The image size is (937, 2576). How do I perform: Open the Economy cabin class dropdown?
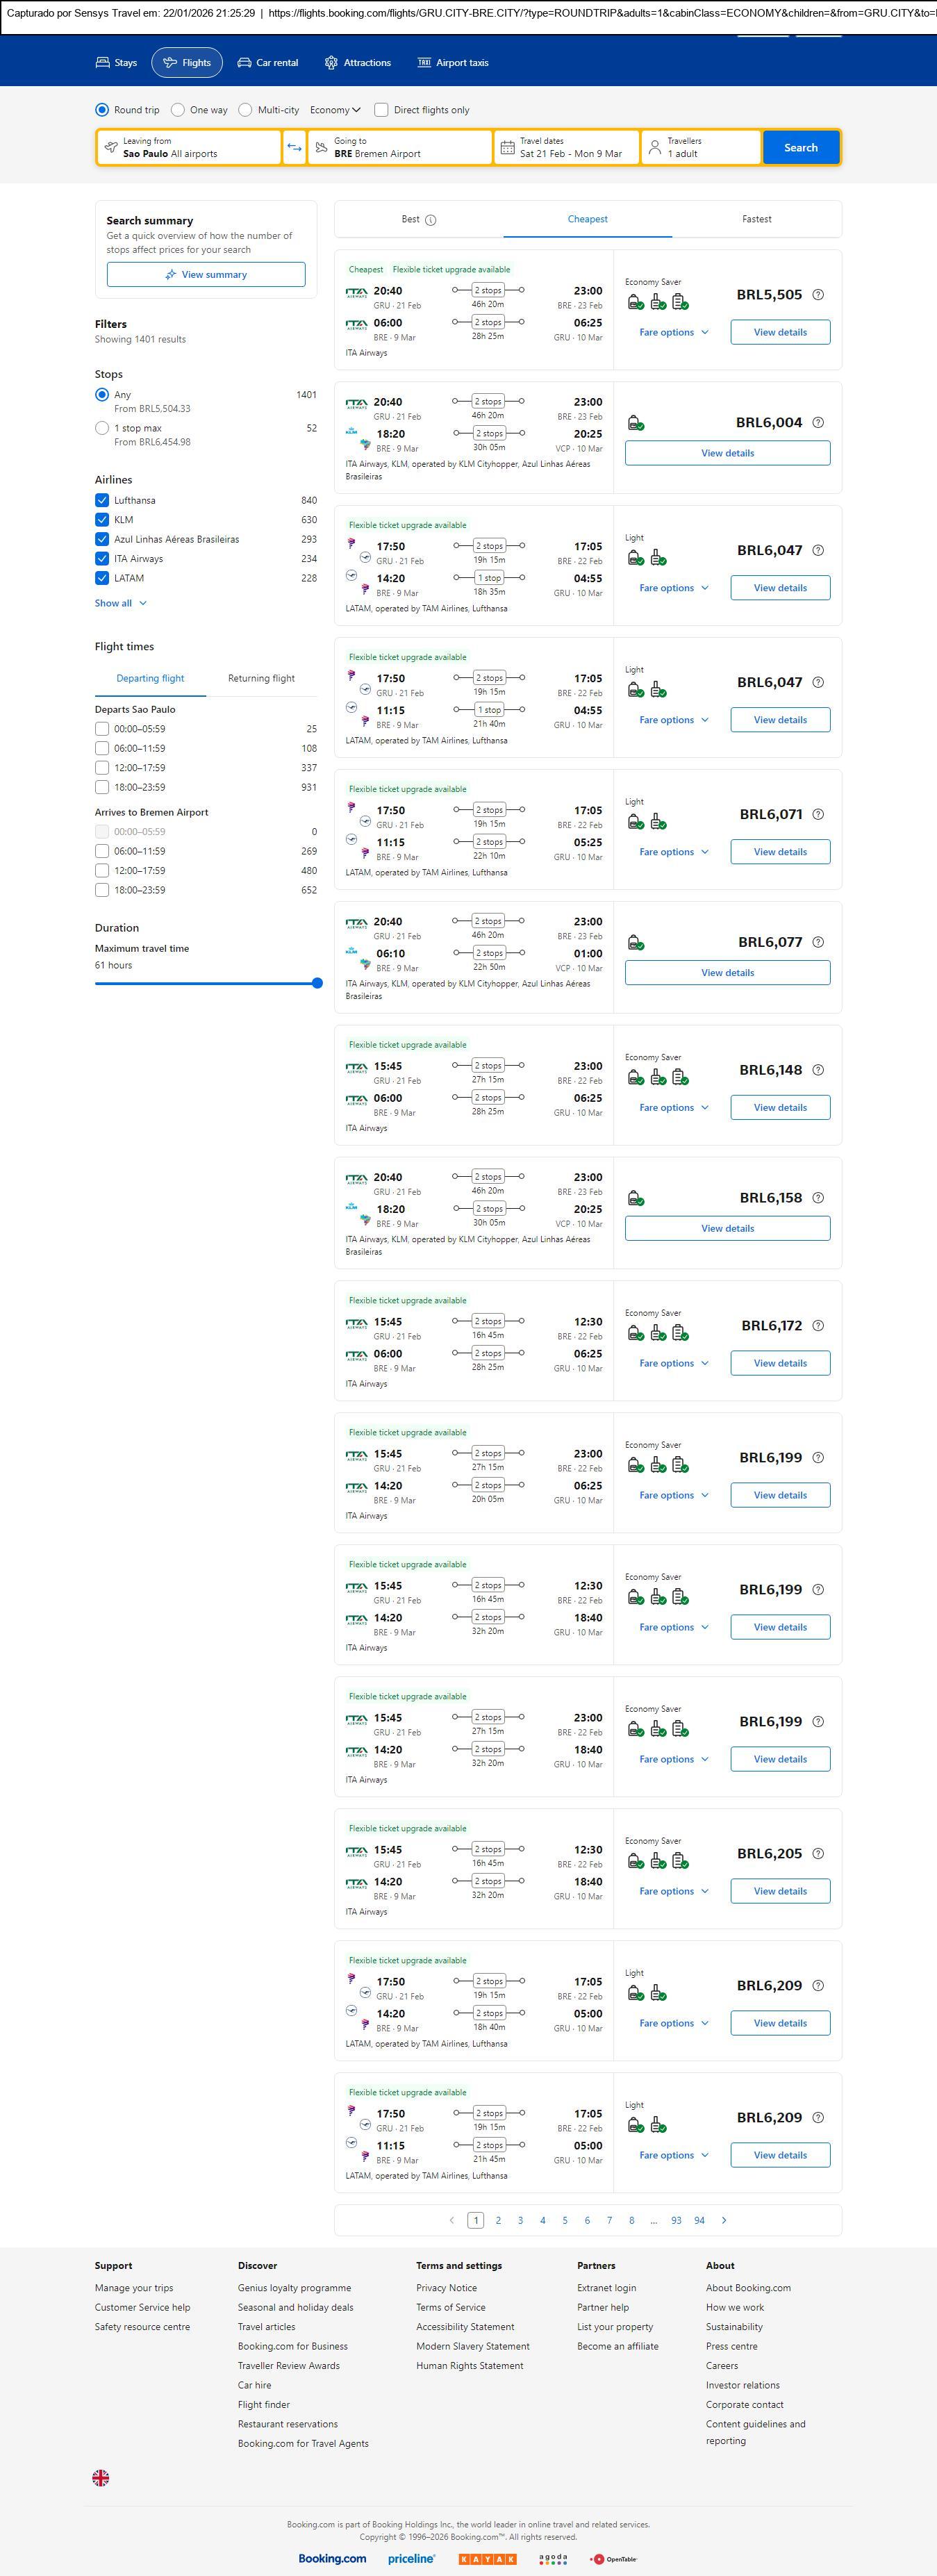click(x=335, y=110)
